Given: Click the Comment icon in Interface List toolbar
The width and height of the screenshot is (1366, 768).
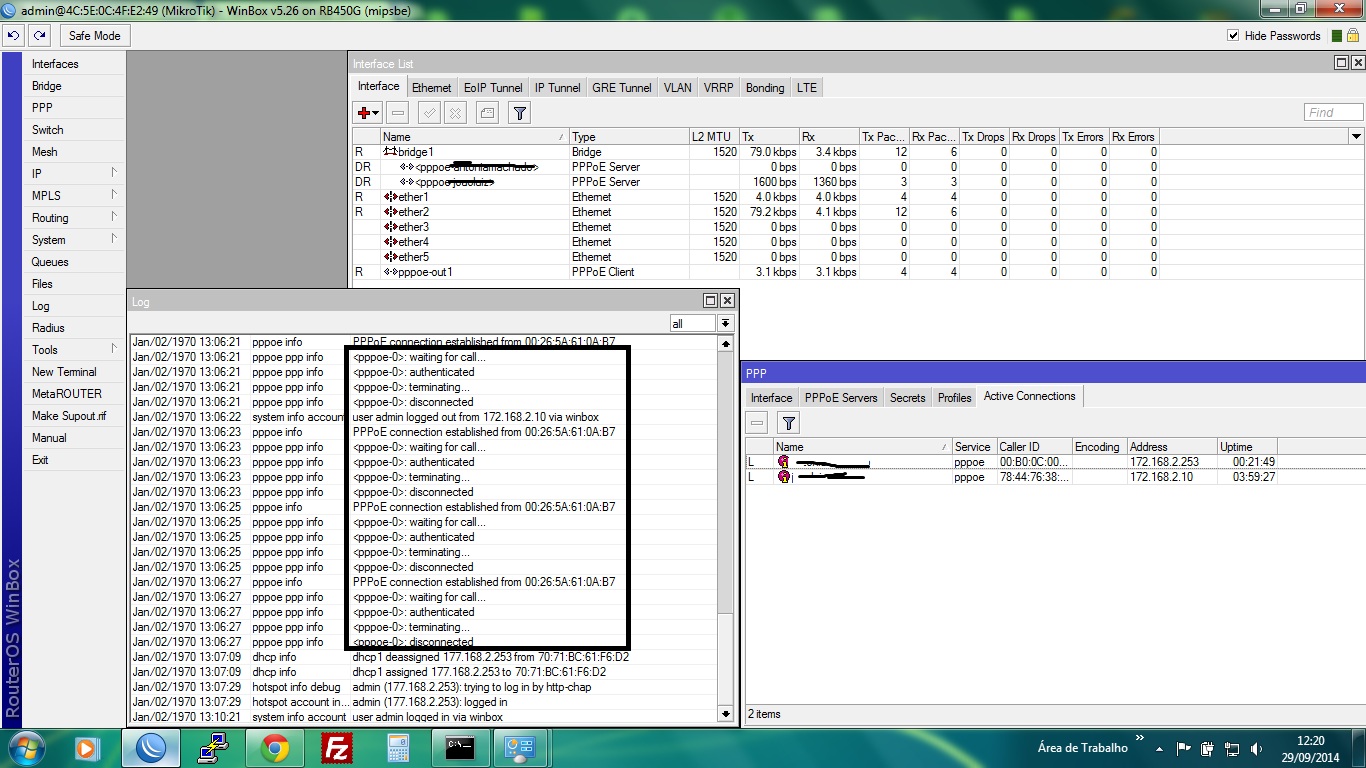Looking at the screenshot, I should tap(486, 113).
